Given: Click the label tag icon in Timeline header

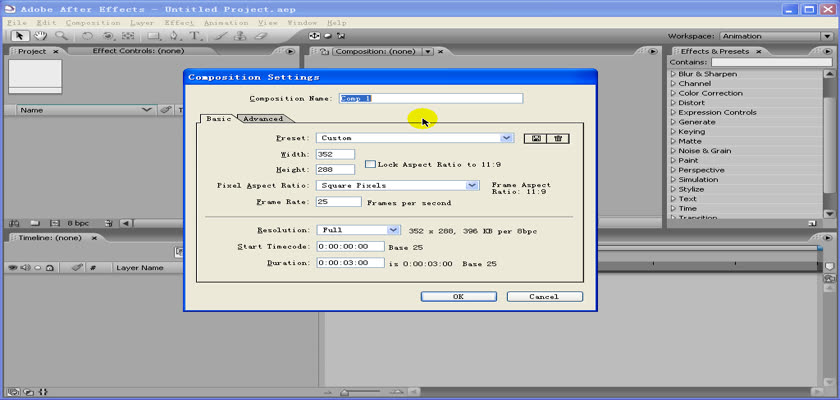Looking at the screenshot, I should (77, 267).
